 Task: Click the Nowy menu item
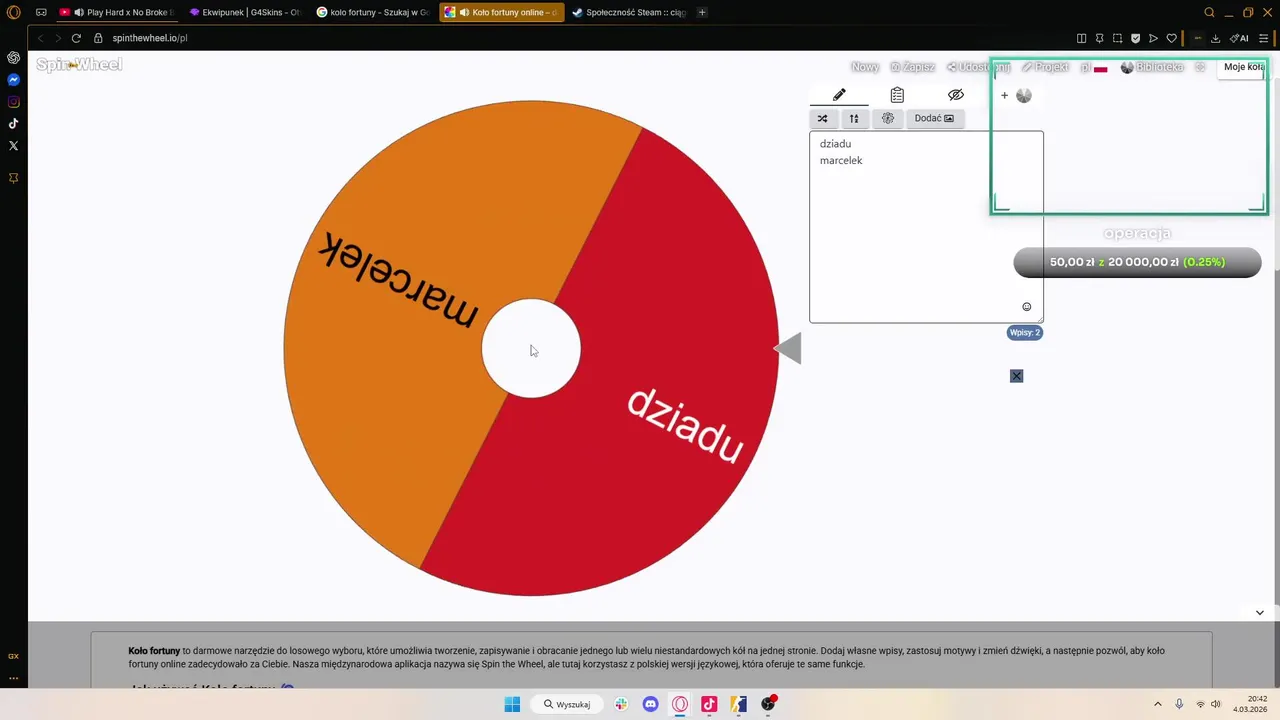[865, 67]
